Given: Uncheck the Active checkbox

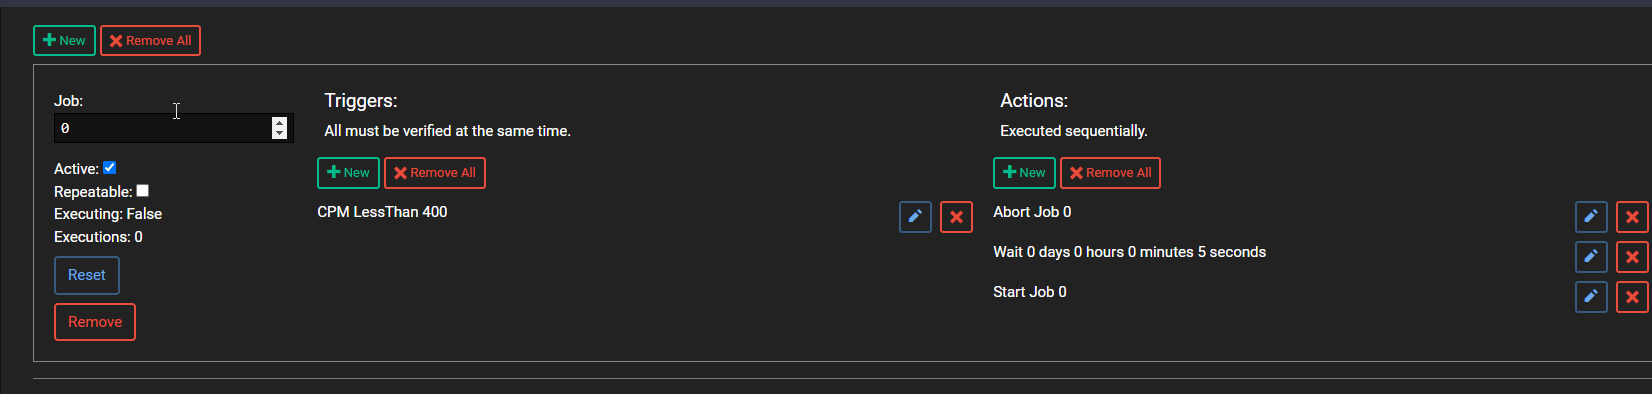Looking at the screenshot, I should coord(110,167).
